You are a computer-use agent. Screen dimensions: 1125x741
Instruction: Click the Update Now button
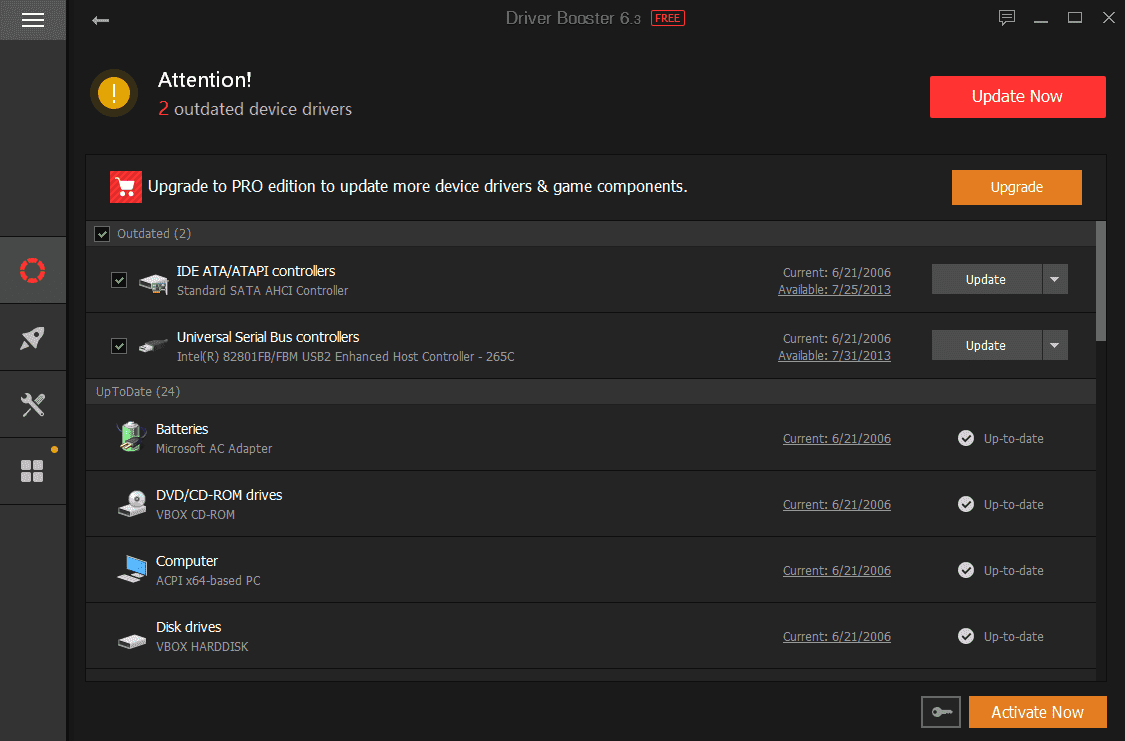1017,97
